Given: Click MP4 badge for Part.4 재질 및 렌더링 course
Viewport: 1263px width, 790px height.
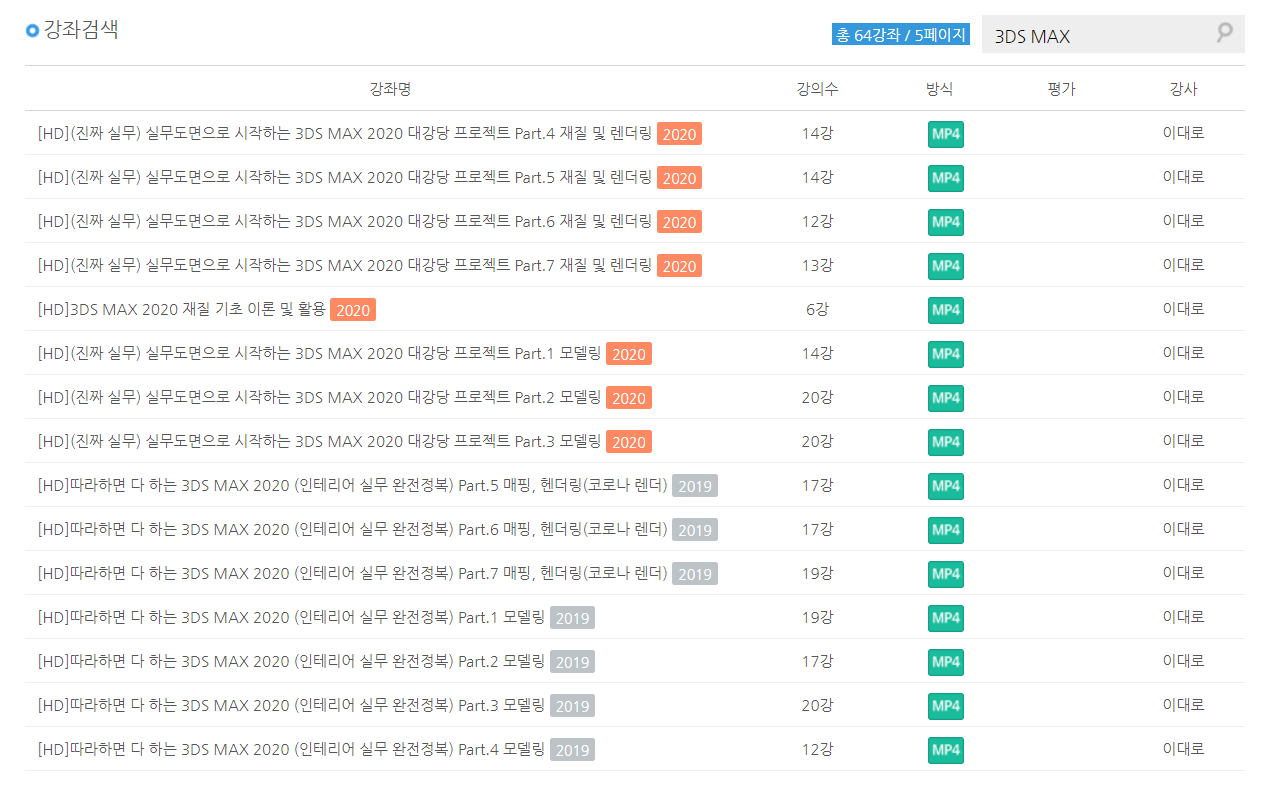Looking at the screenshot, I should [x=946, y=134].
